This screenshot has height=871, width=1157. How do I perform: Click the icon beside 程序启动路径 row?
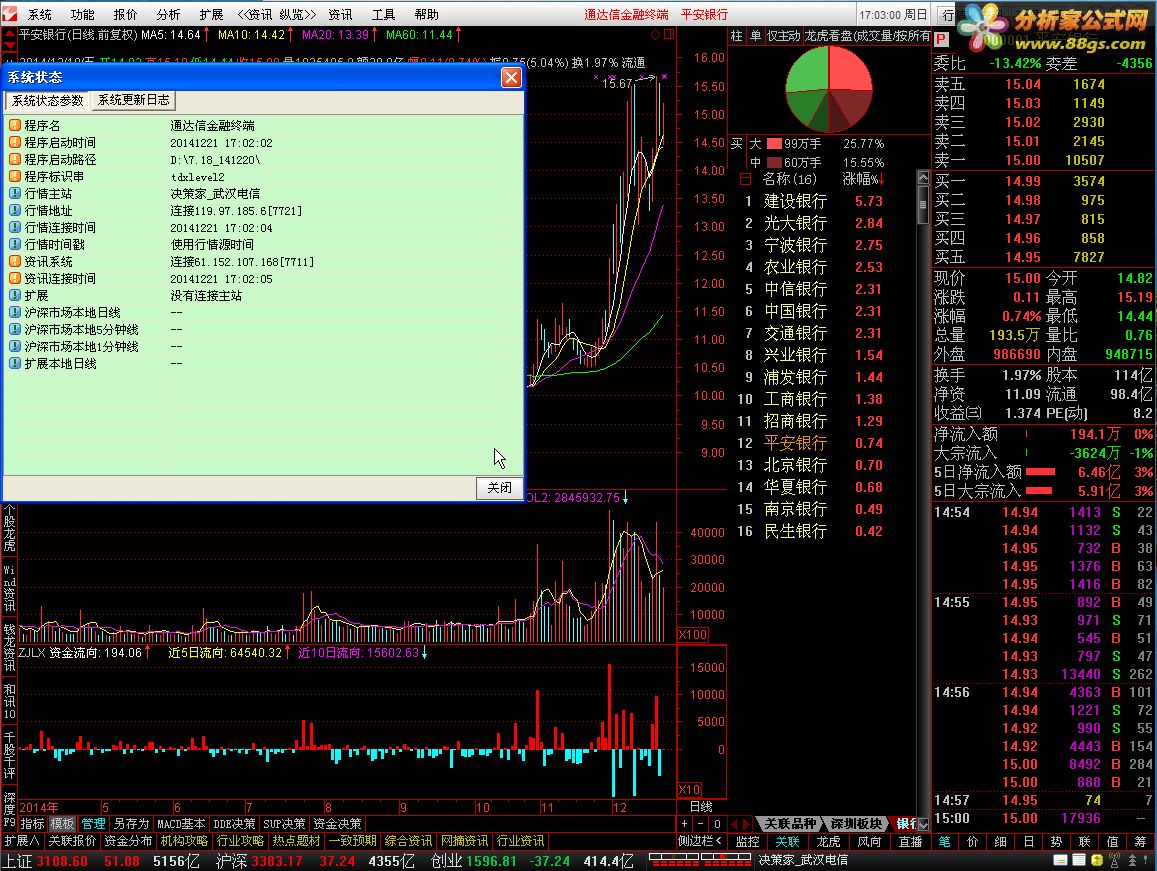click(15, 159)
